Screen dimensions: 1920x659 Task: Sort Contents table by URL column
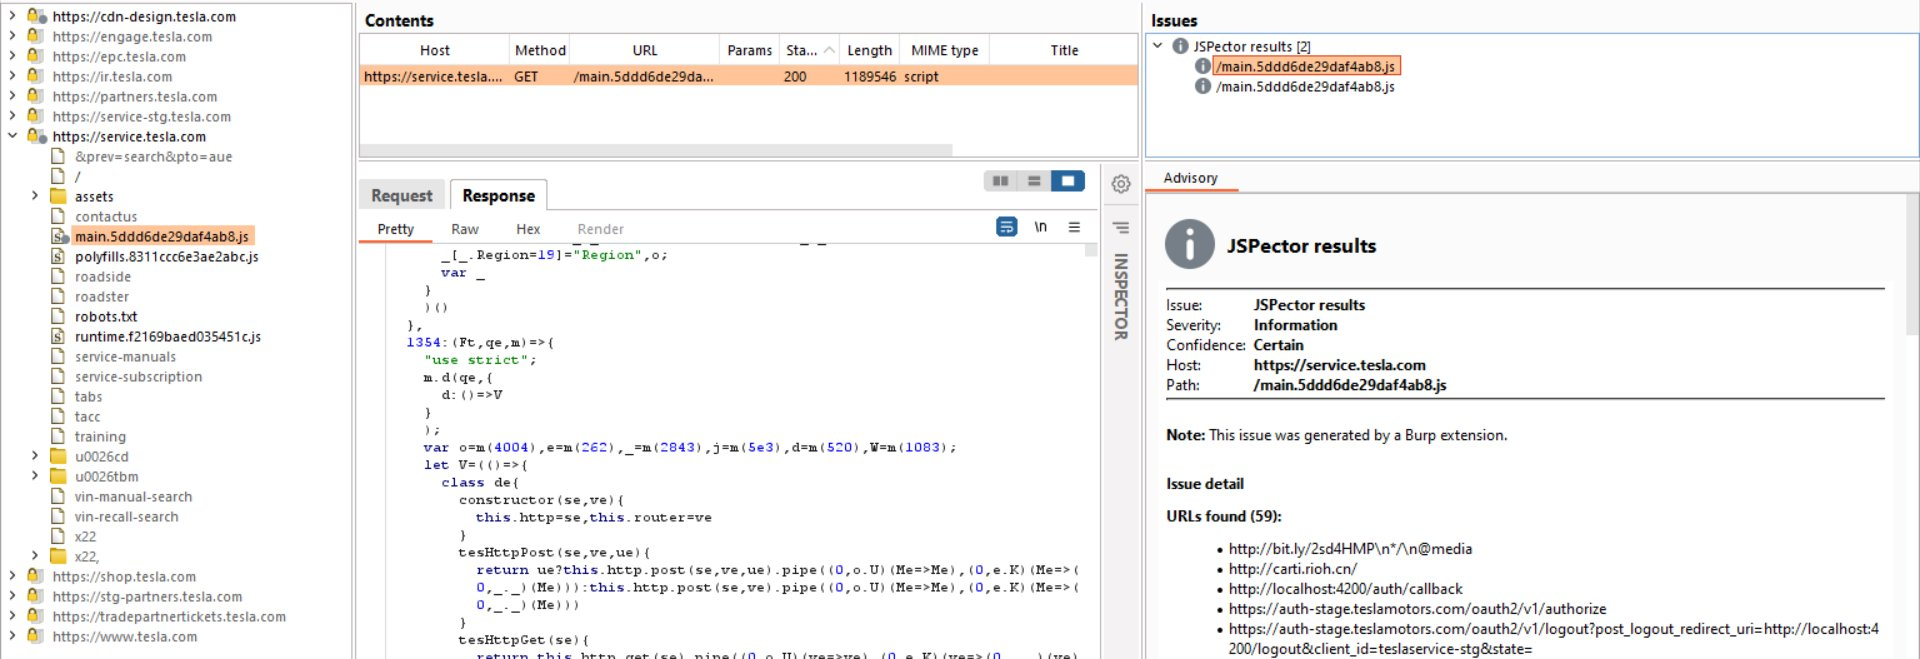(x=645, y=50)
